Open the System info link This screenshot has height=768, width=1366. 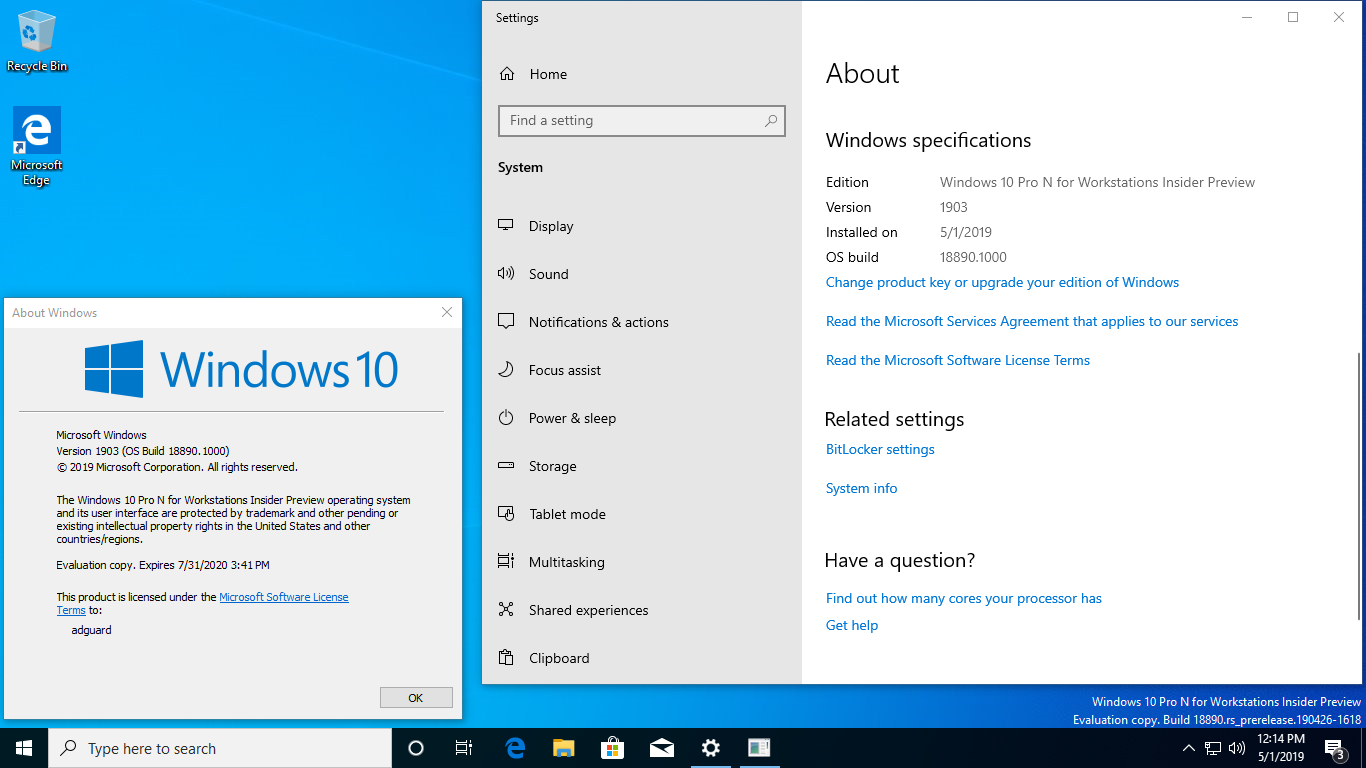(861, 488)
